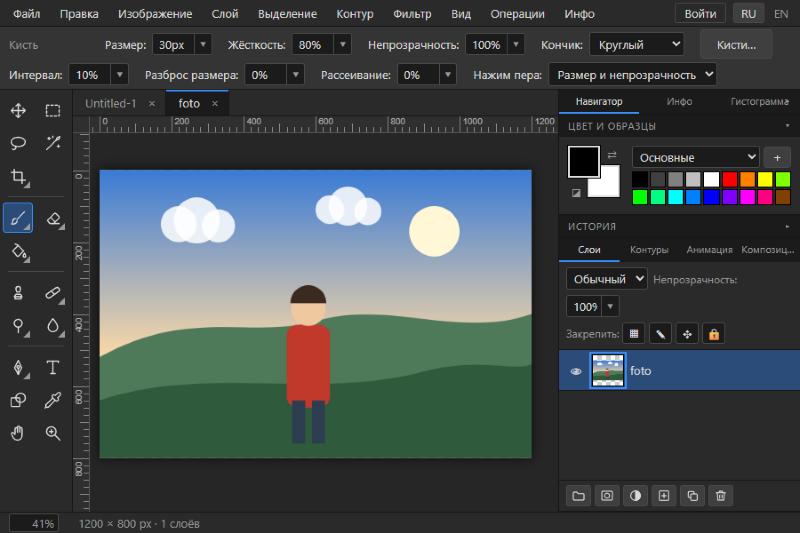This screenshot has width=800, height=533.
Task: Open the Интервал spacing dropdown arrow
Action: [x=119, y=75]
